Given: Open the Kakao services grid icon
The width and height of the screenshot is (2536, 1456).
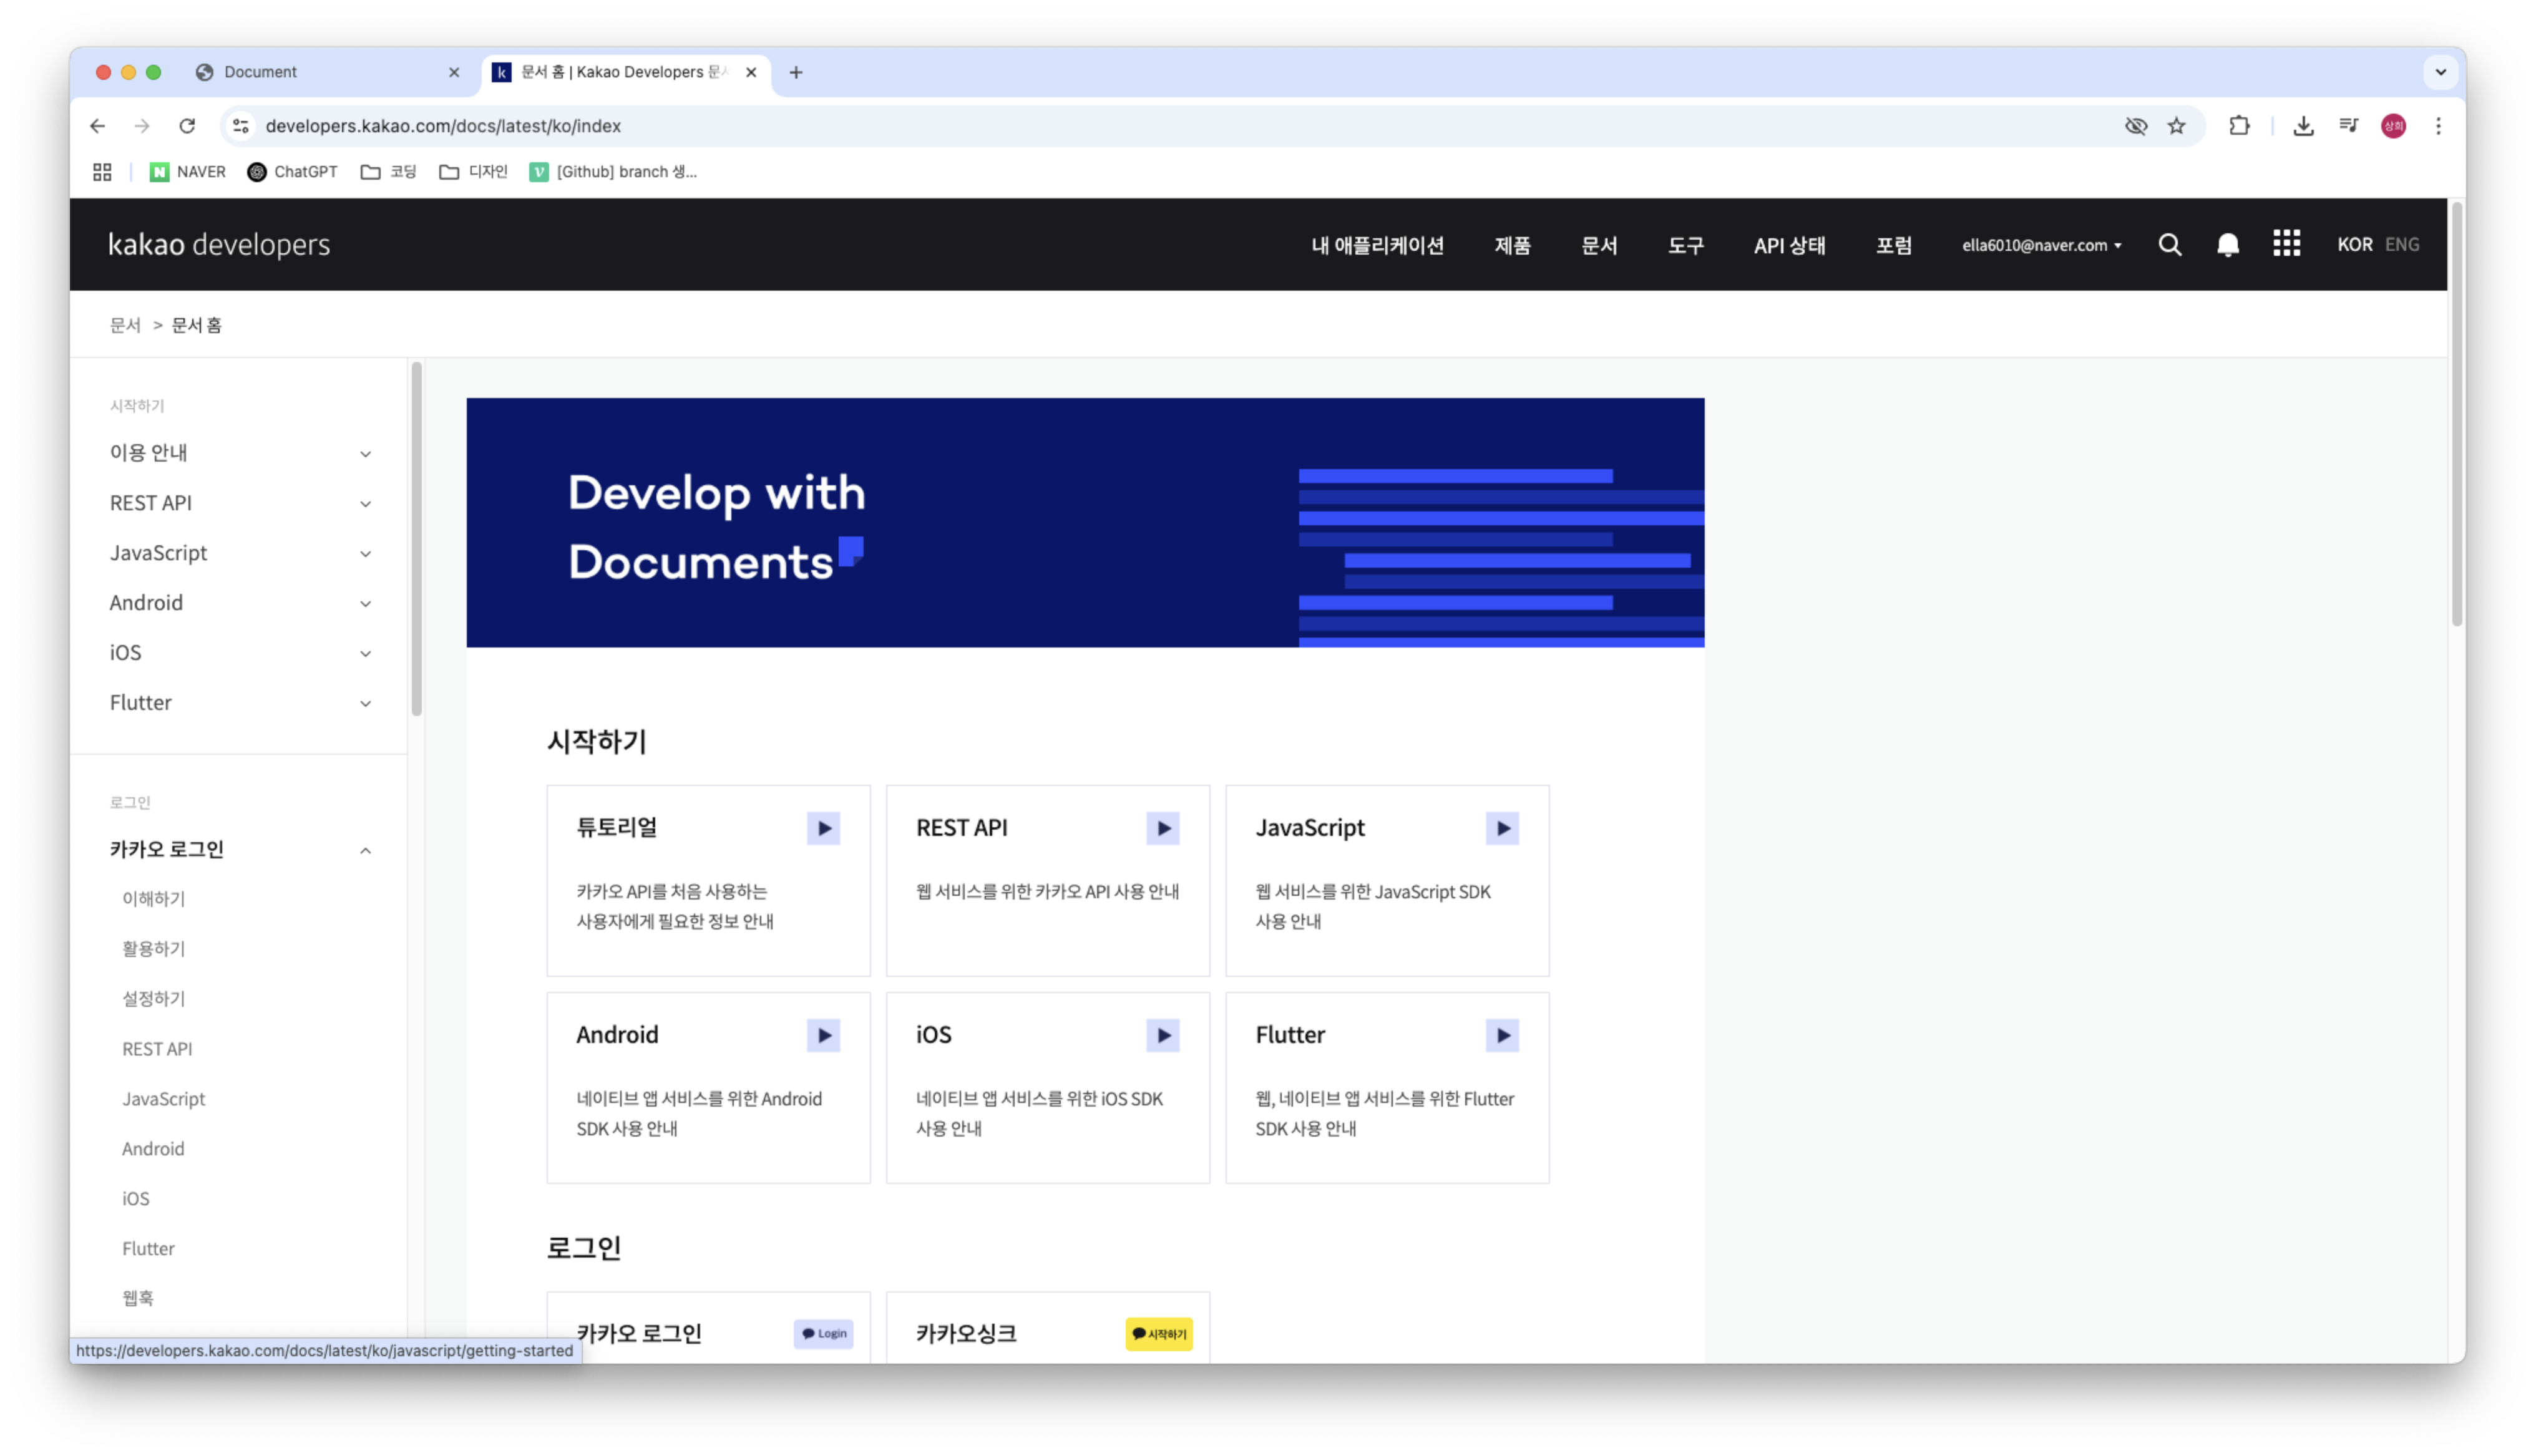Looking at the screenshot, I should (x=2287, y=244).
